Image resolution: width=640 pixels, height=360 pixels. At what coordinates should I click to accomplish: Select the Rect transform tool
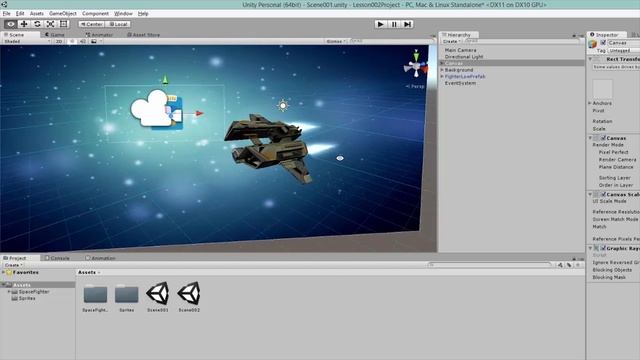pos(64,24)
